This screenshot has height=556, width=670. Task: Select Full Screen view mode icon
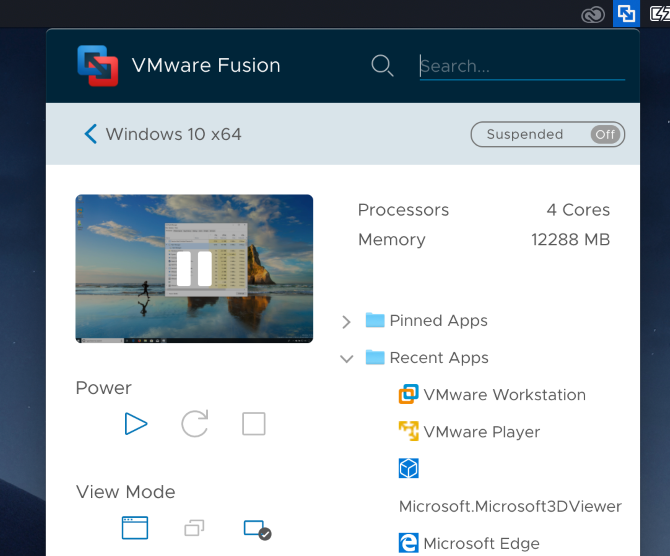tap(257, 529)
